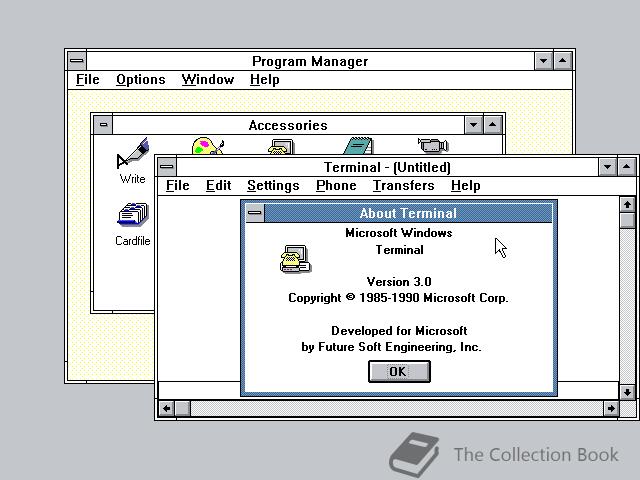640x480 pixels.
Task: Maximize the Terminal window
Action: [x=627, y=167]
